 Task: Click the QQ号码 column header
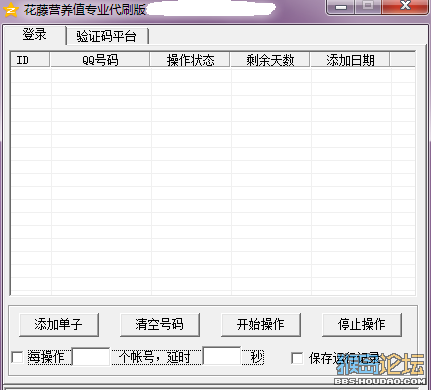coord(100,60)
